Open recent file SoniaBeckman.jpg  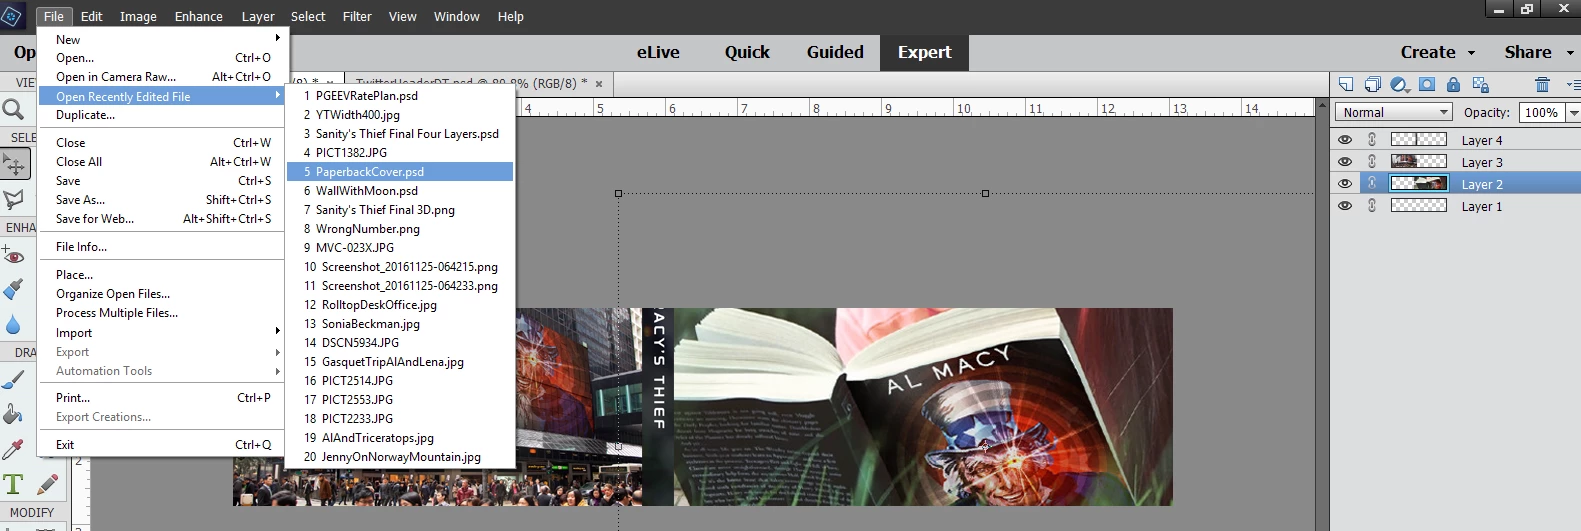point(400,324)
